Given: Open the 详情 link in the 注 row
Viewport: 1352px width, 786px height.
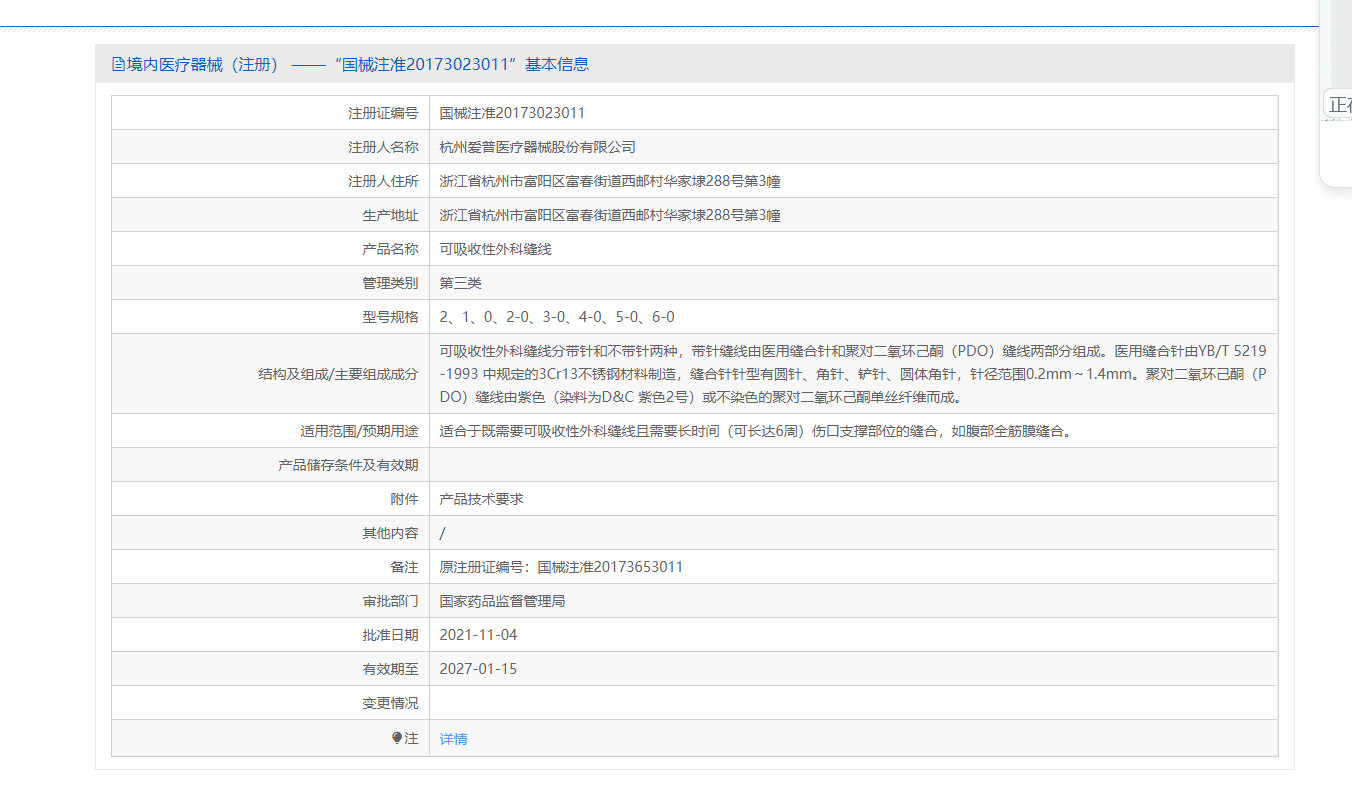Looking at the screenshot, I should pos(453,739).
